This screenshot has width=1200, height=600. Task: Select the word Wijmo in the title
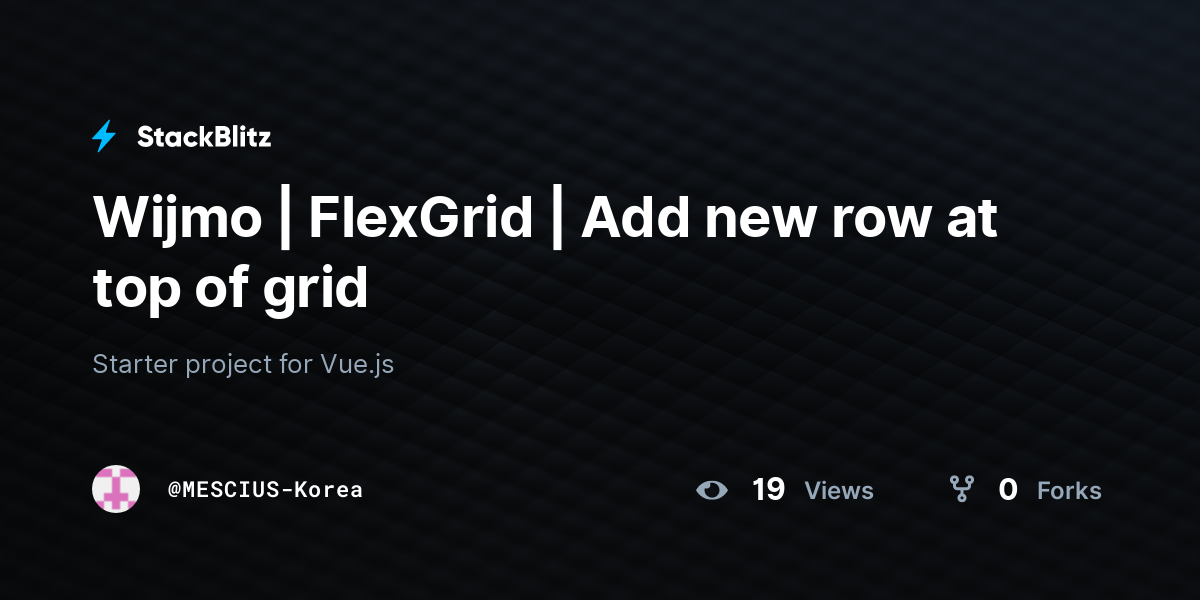[x=177, y=218]
